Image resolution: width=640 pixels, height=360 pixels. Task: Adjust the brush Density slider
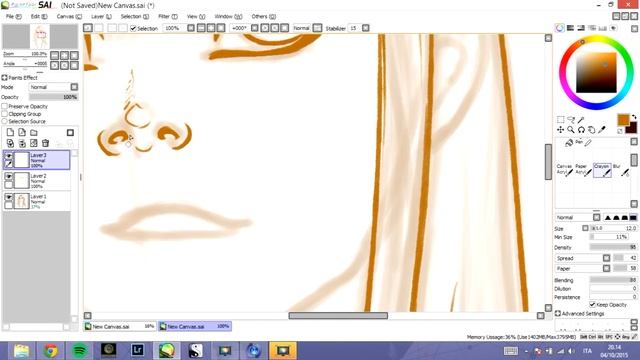click(x=613, y=247)
